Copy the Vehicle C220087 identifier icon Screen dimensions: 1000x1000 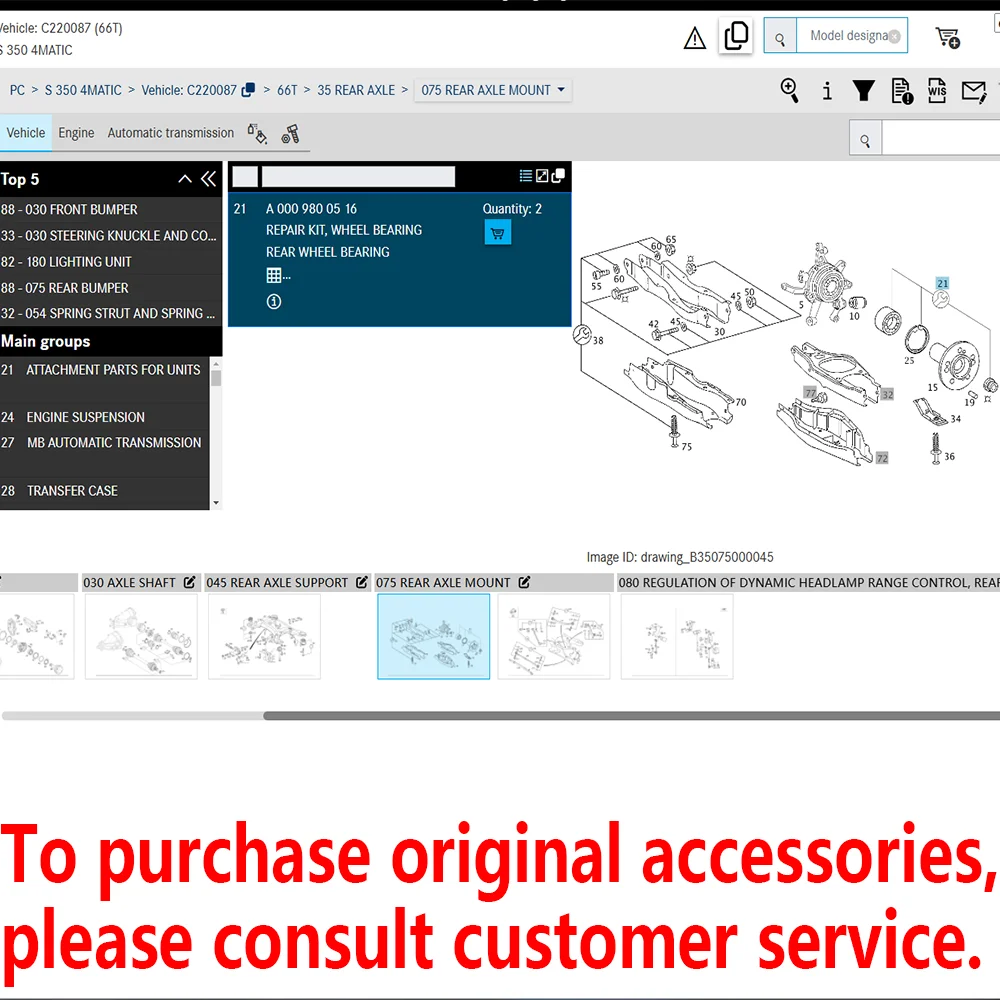coord(248,90)
